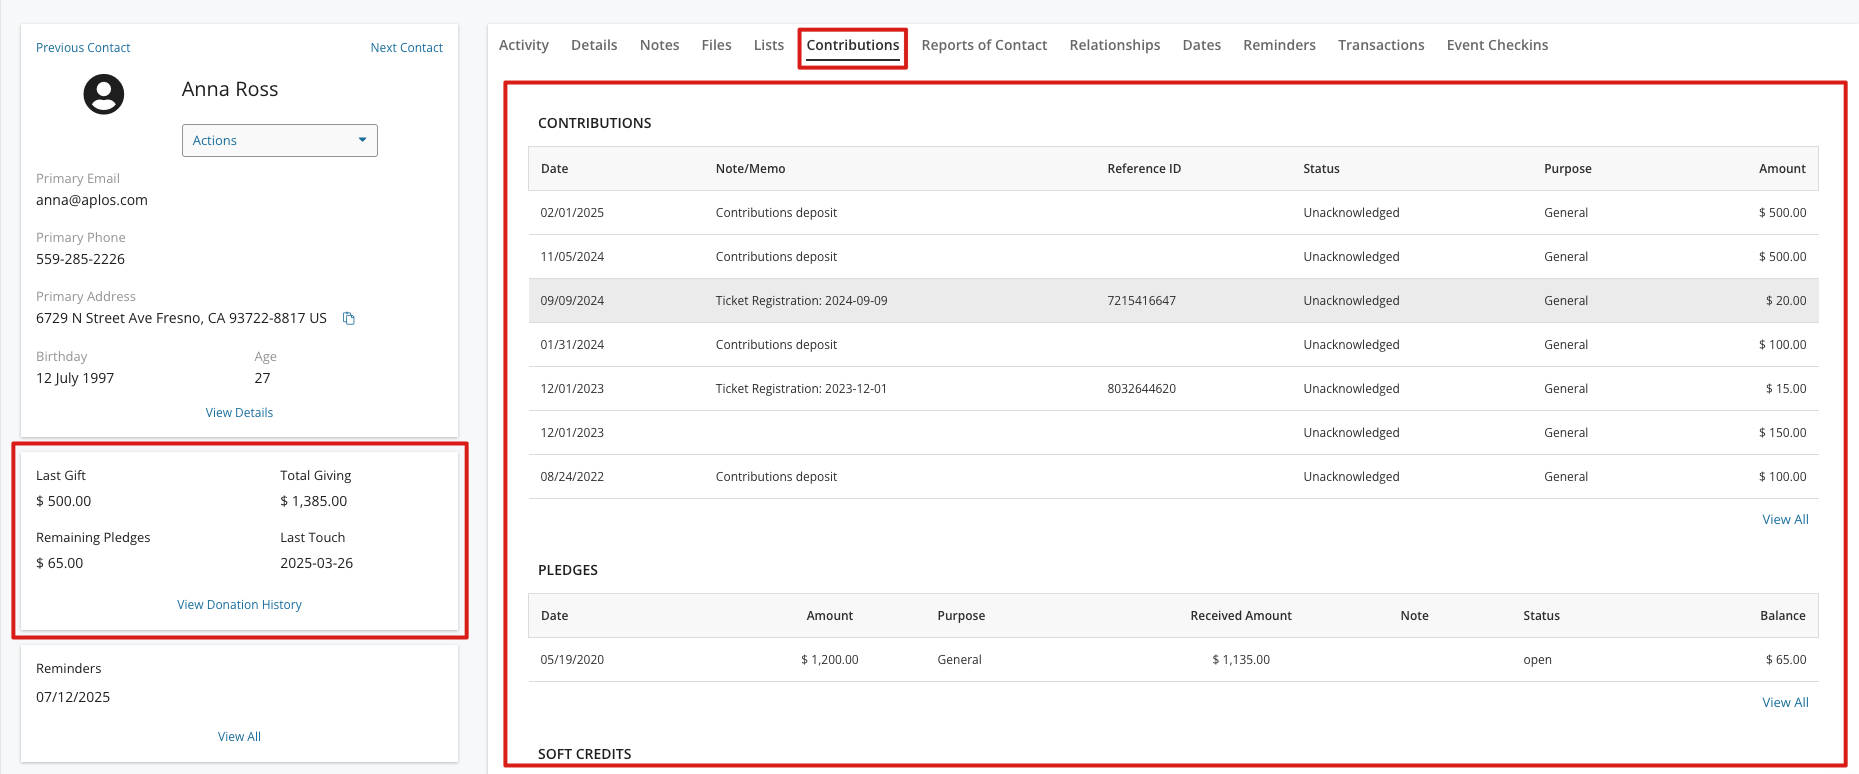
Task: Click the Last Touch date 2025-03-26
Action: click(x=316, y=563)
